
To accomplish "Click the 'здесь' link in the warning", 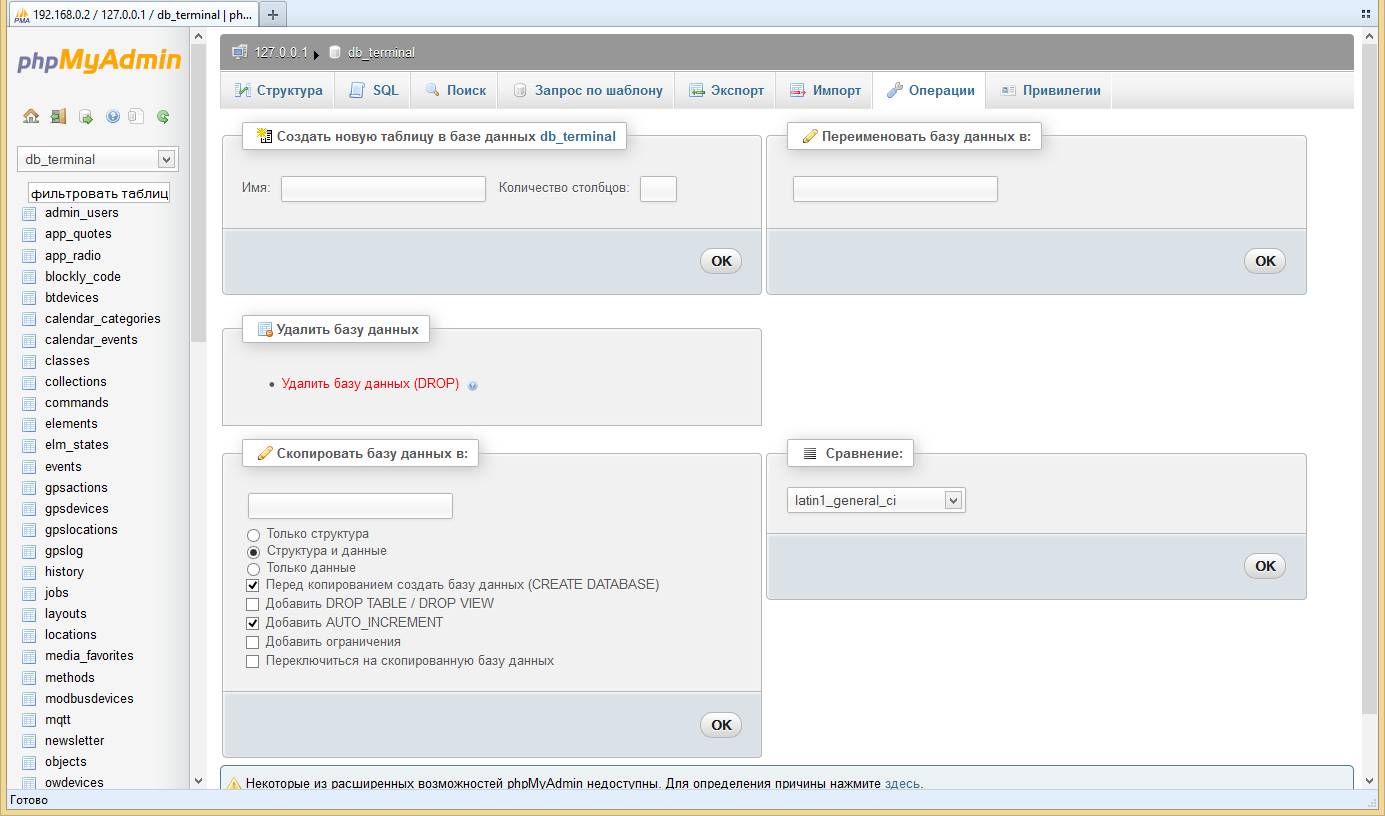I will [902, 784].
